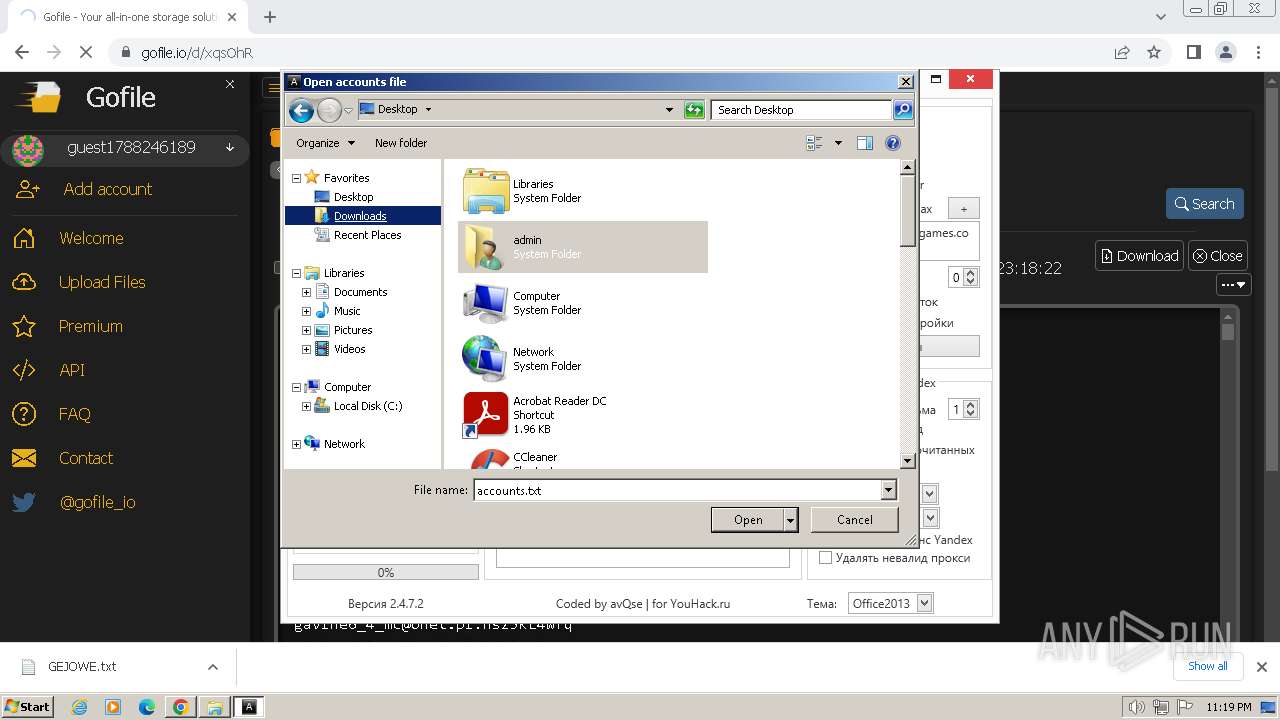Open Microsoft Edge from the taskbar
1280x720 pixels.
click(x=147, y=707)
